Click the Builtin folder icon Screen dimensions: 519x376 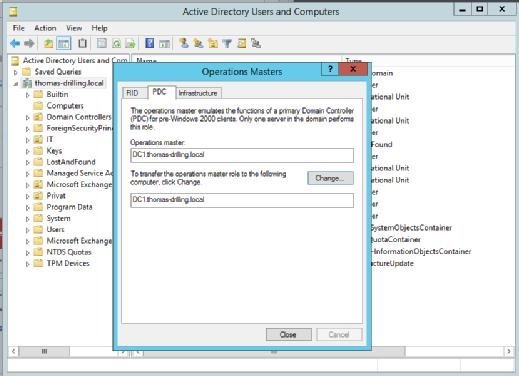point(38,94)
